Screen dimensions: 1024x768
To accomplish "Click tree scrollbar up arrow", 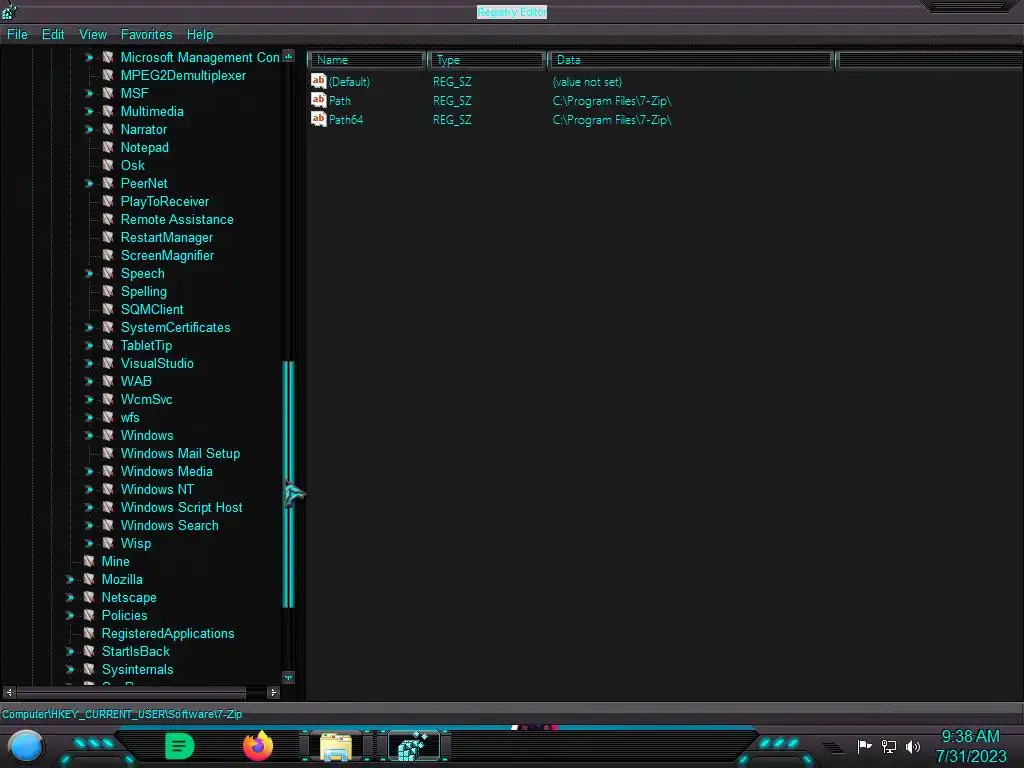I will pos(288,56).
